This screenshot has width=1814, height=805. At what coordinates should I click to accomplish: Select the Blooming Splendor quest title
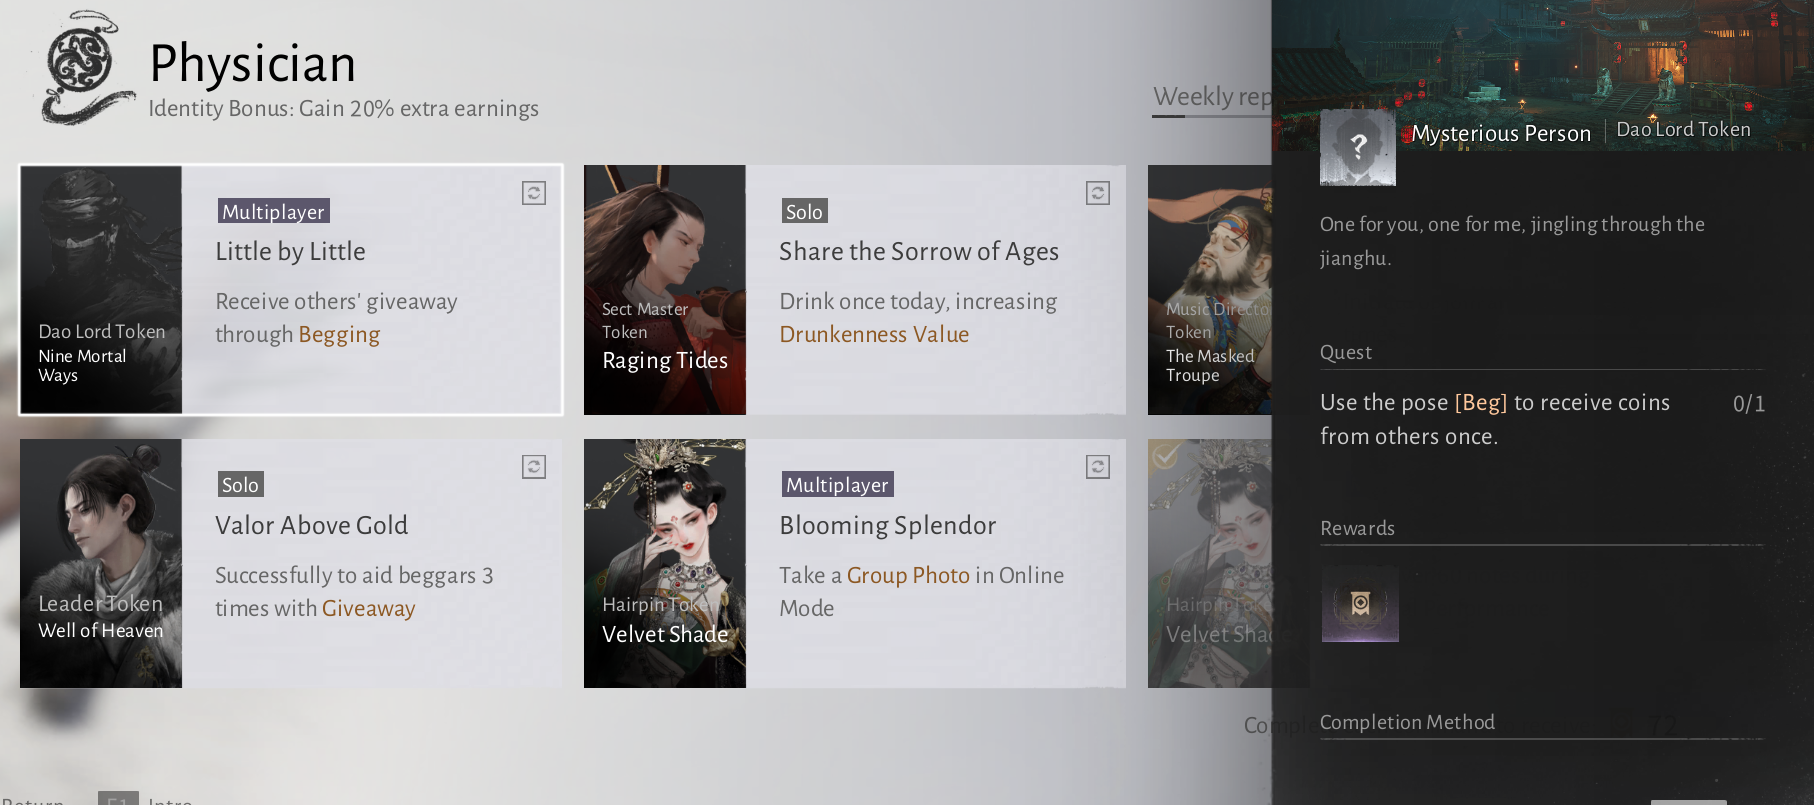click(888, 526)
